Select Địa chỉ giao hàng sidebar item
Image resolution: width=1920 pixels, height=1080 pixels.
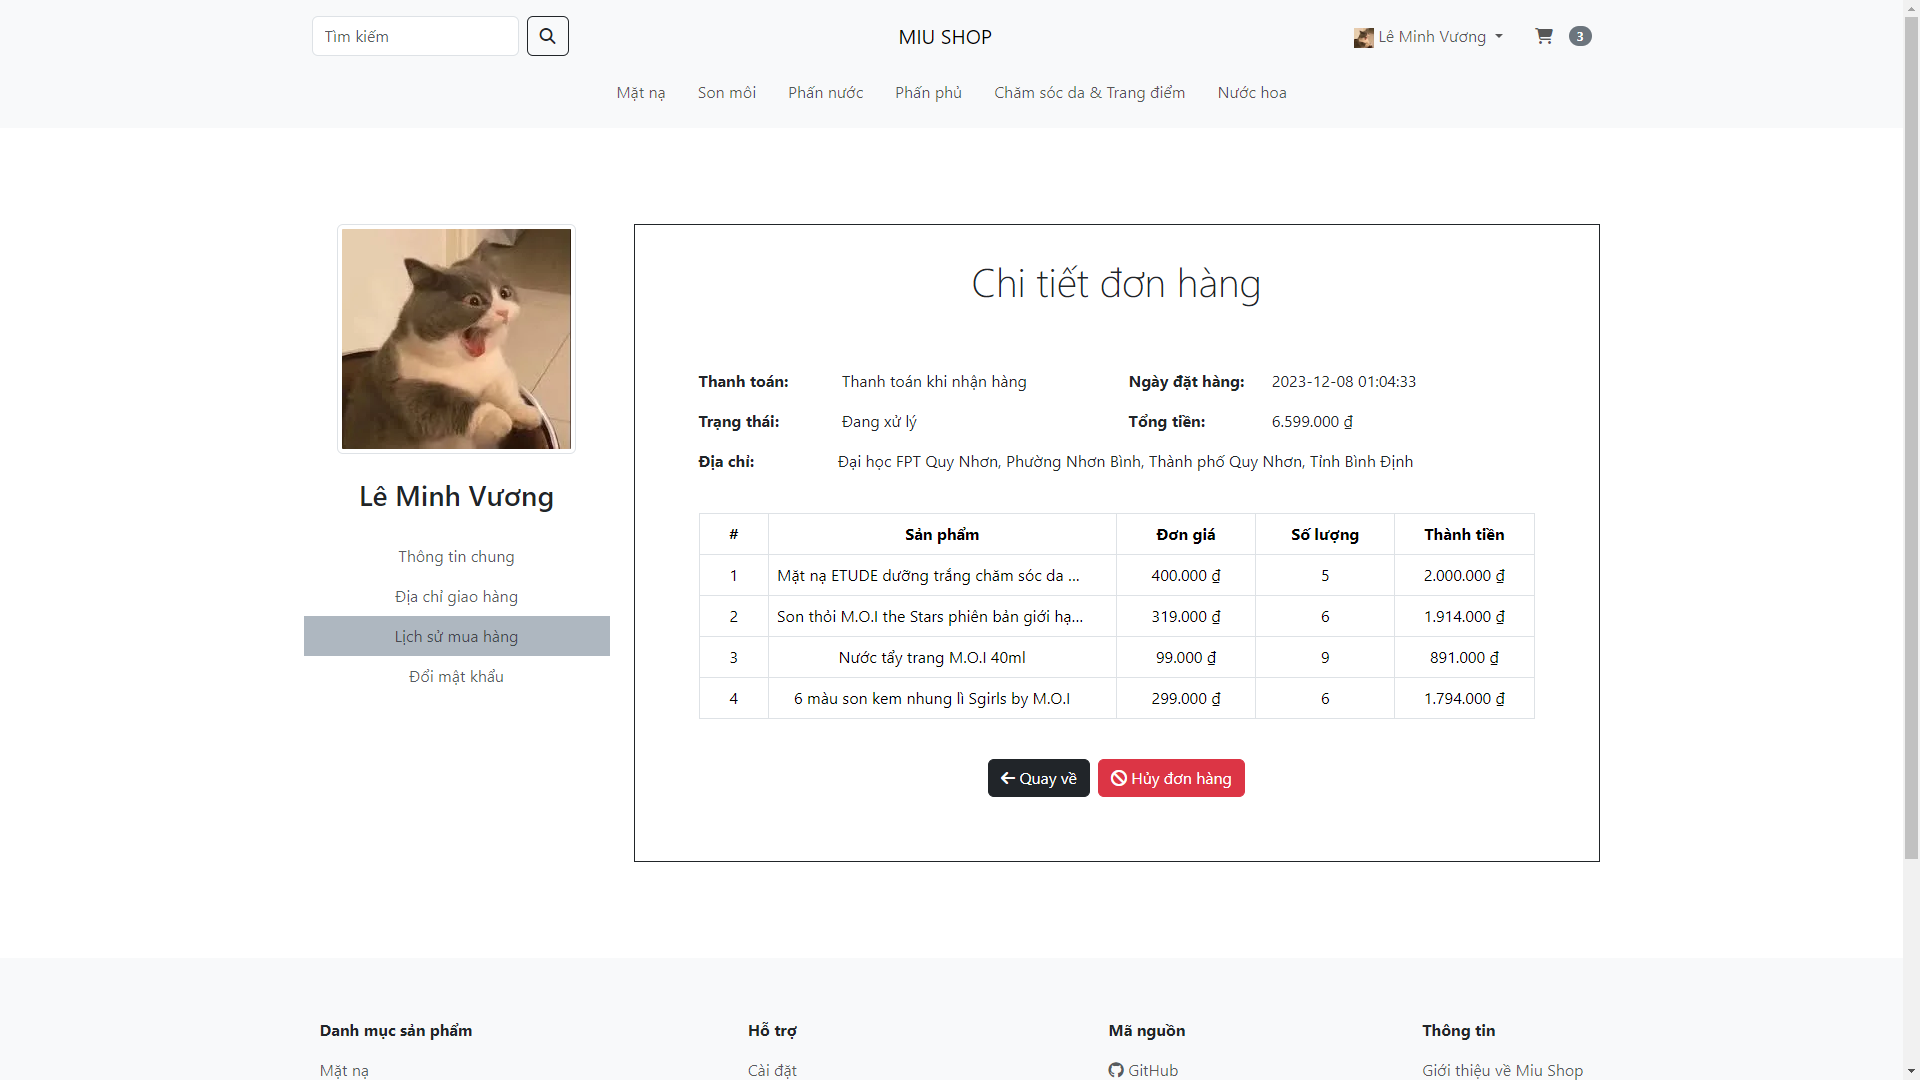(x=456, y=596)
